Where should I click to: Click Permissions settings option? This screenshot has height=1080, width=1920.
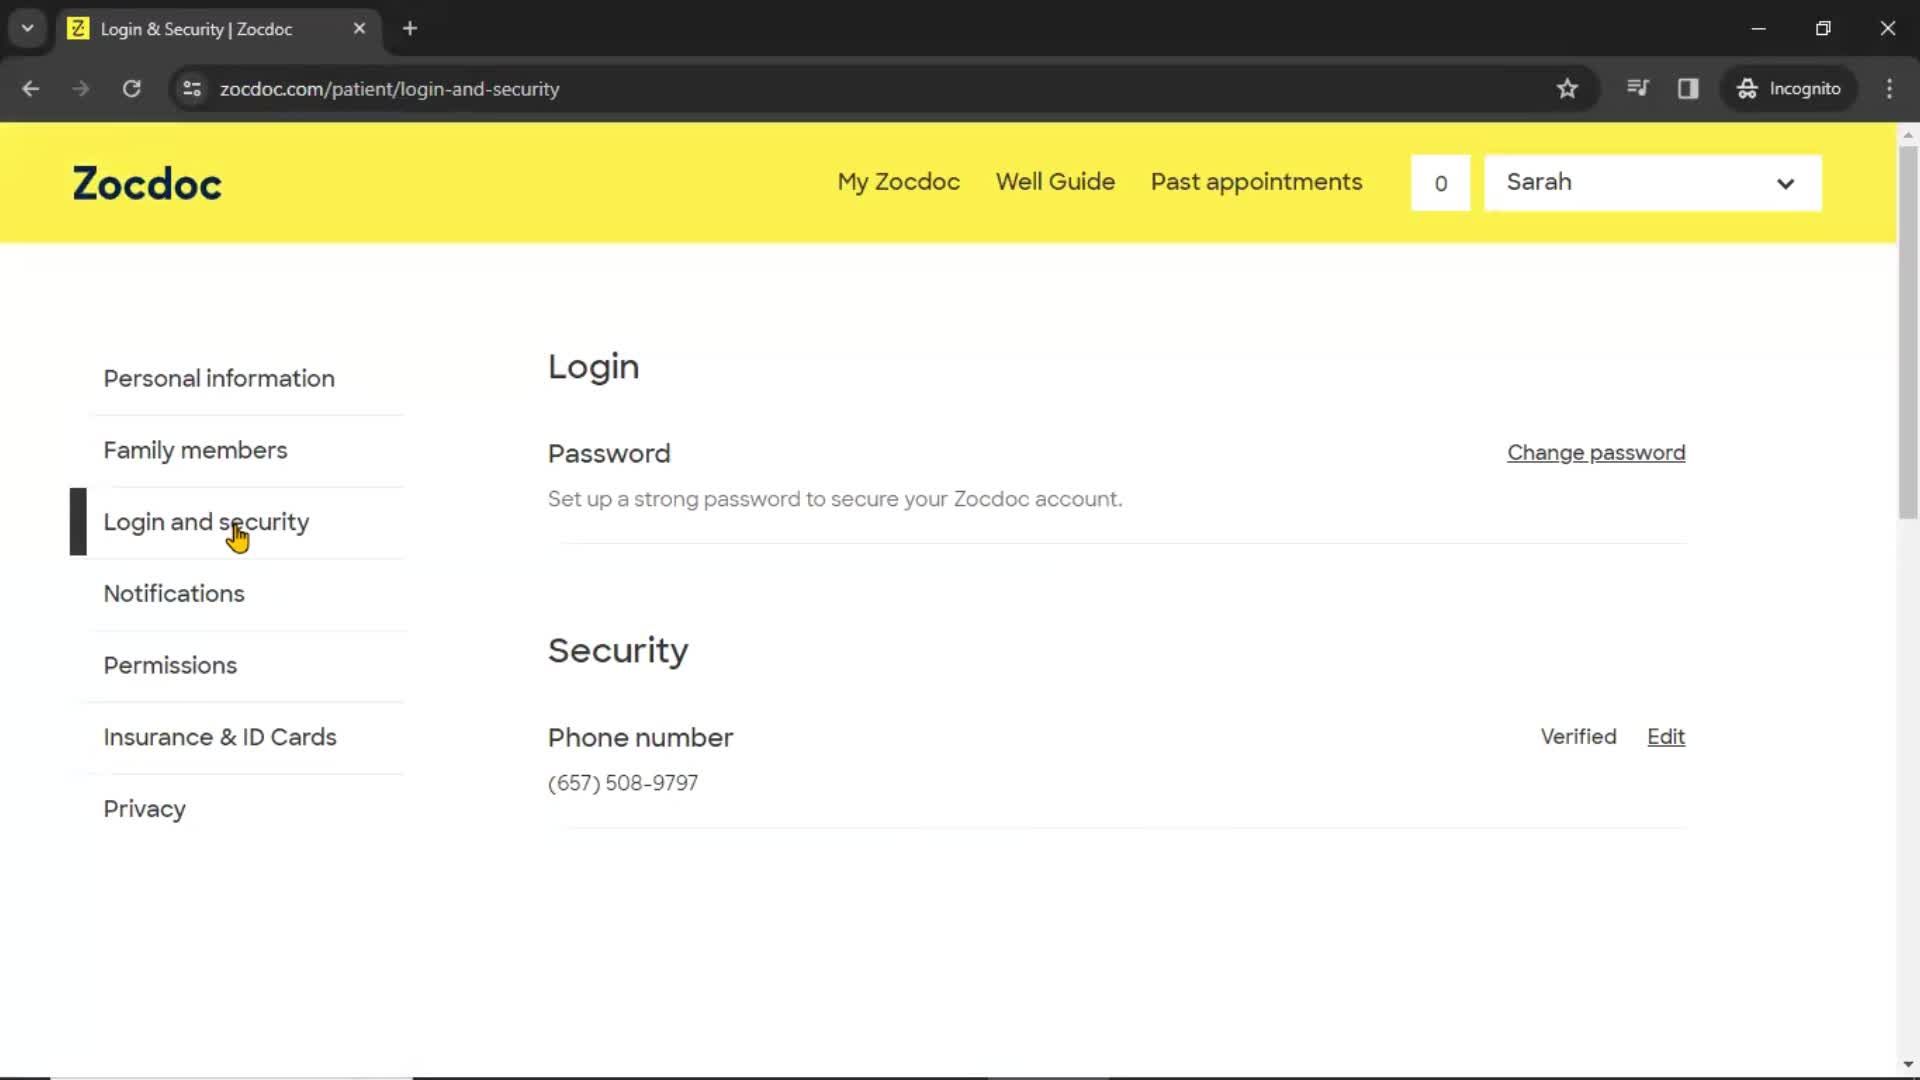(170, 665)
